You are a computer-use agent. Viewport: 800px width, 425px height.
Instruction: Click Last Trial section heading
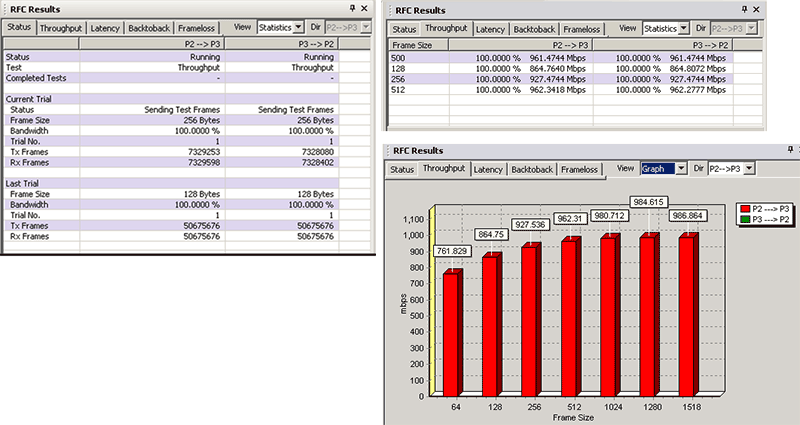(22, 184)
